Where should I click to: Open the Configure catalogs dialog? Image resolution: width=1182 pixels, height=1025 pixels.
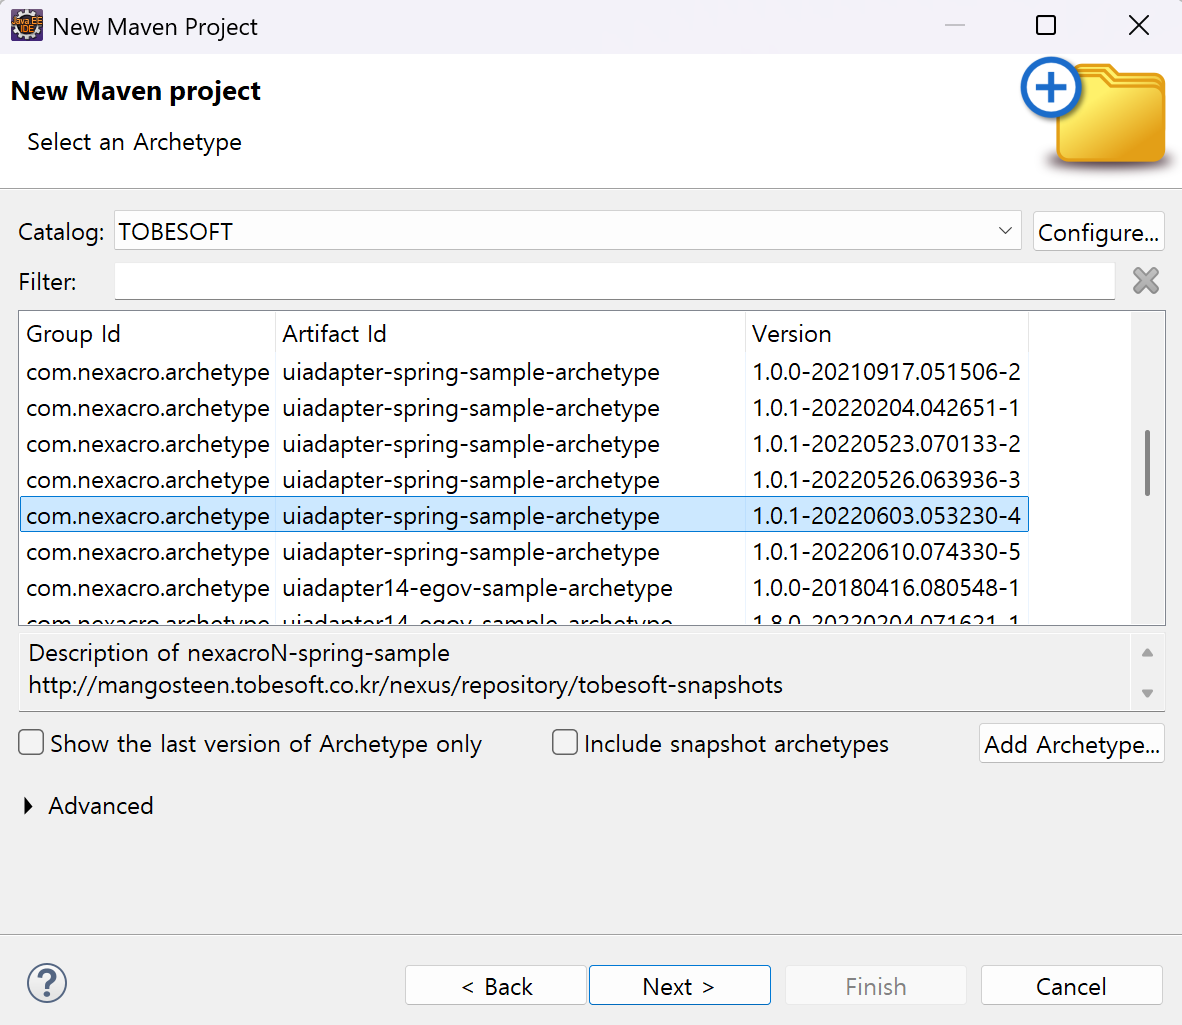tap(1098, 232)
